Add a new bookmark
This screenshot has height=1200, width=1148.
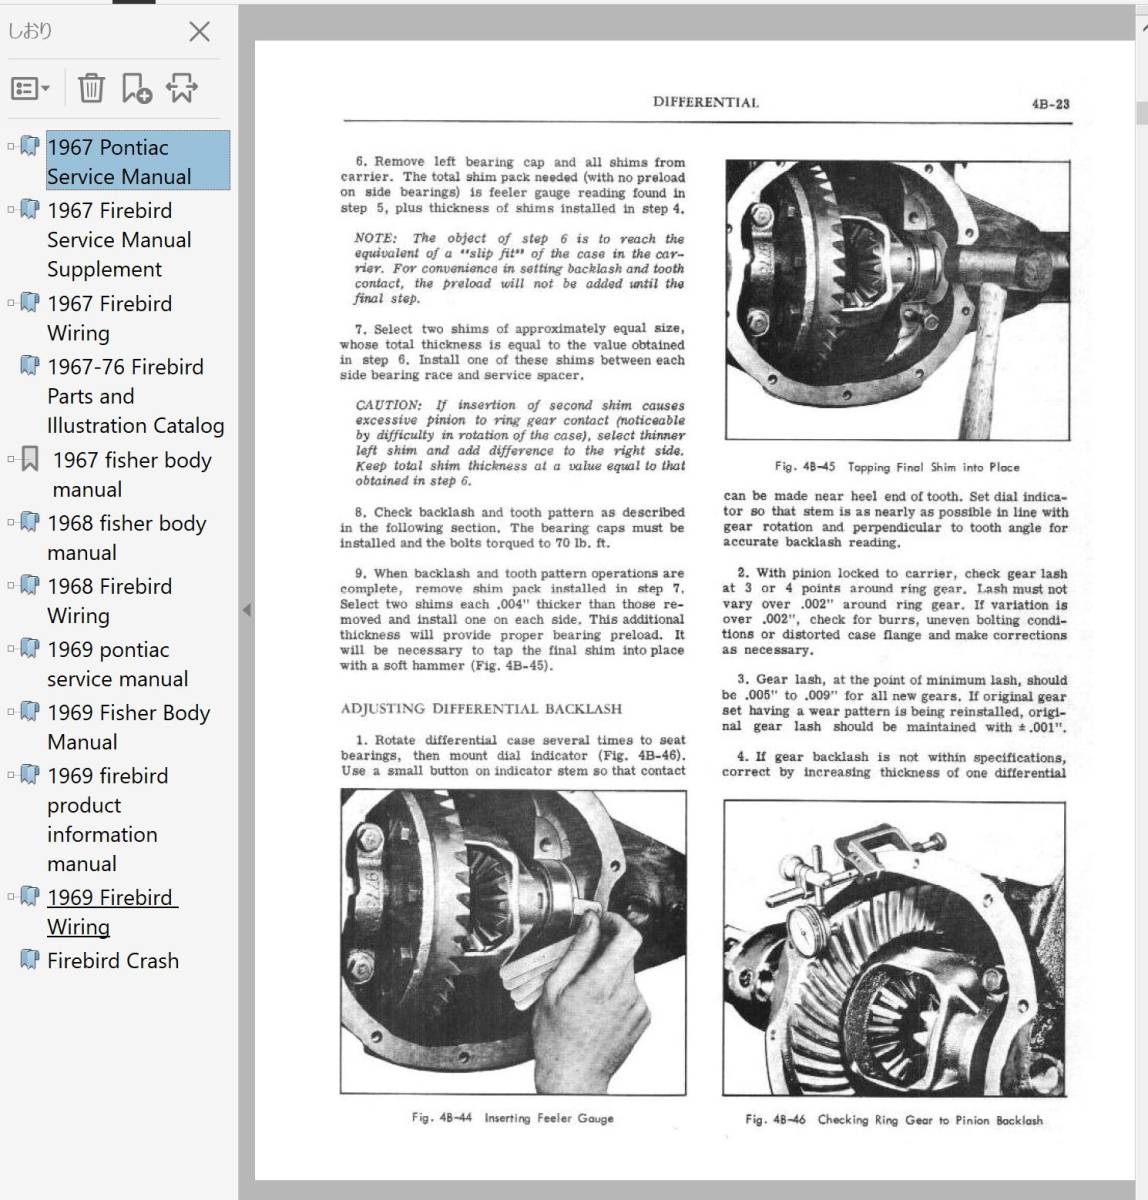click(136, 88)
